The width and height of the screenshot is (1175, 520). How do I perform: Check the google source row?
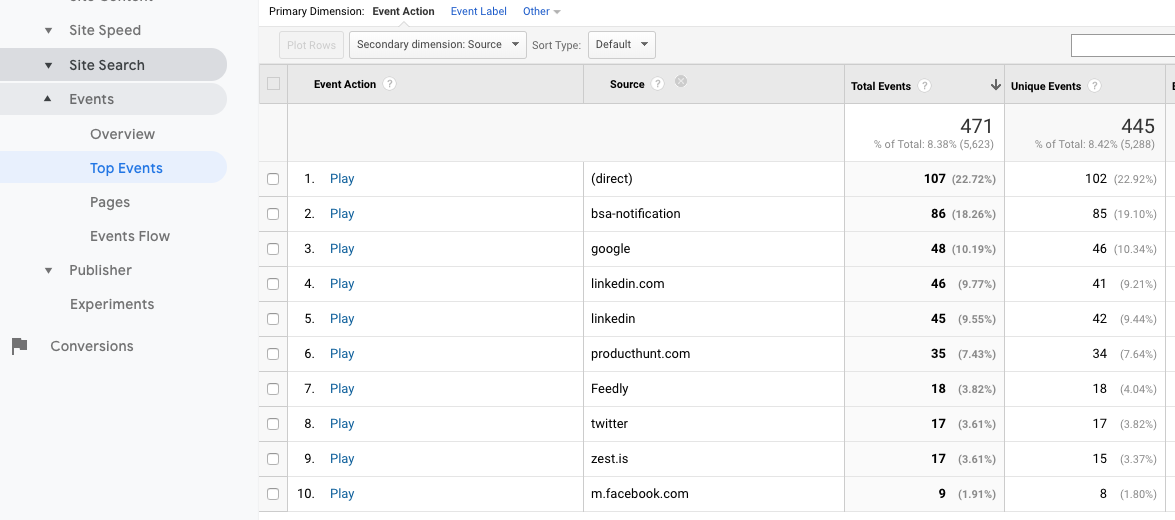click(273, 249)
